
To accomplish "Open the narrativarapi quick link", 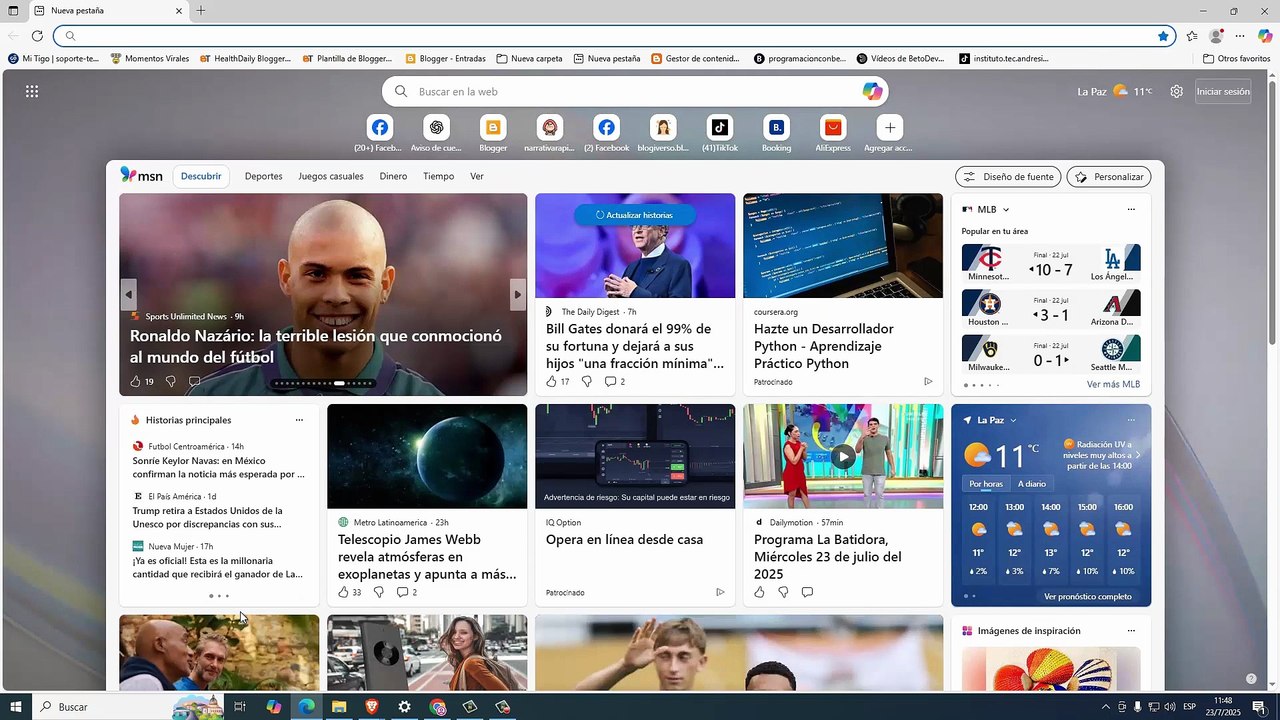I will pos(549,128).
